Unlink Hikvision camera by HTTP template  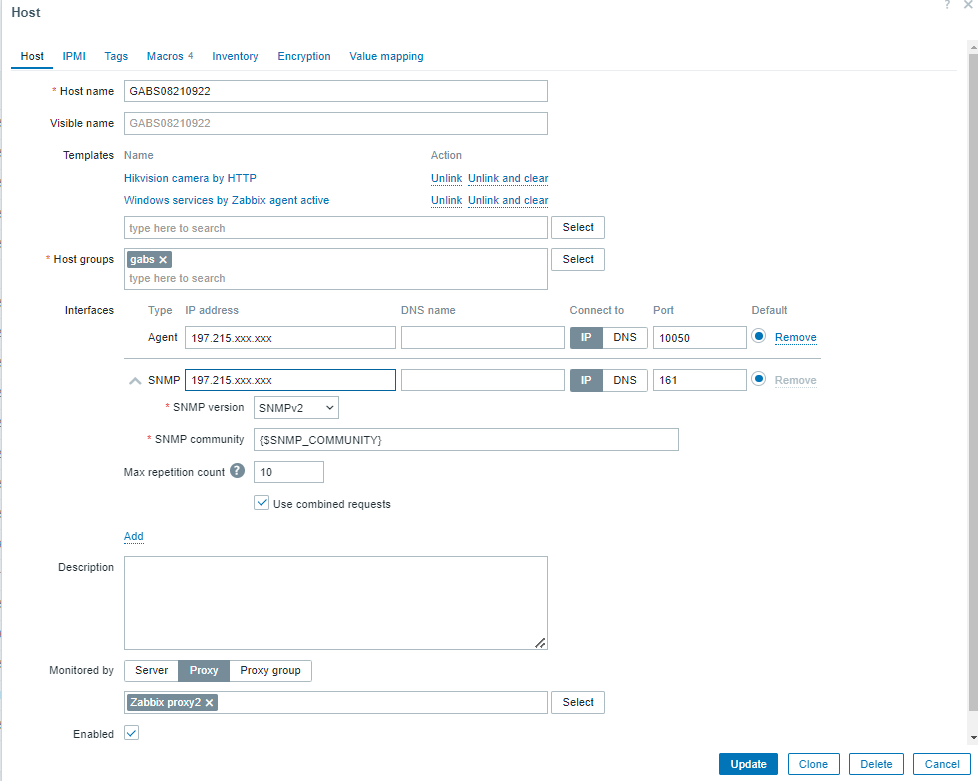click(446, 178)
